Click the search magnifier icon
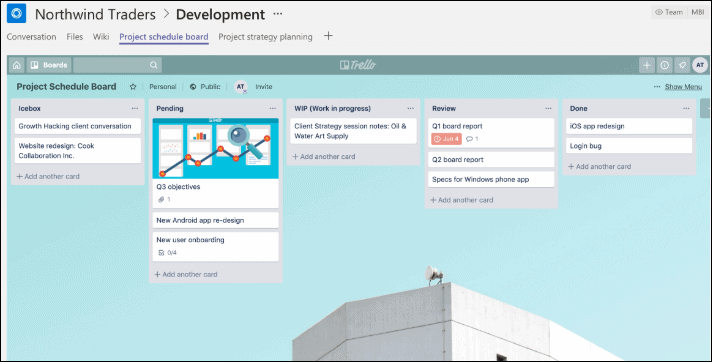Screen dimensions: 712x362 153,65
